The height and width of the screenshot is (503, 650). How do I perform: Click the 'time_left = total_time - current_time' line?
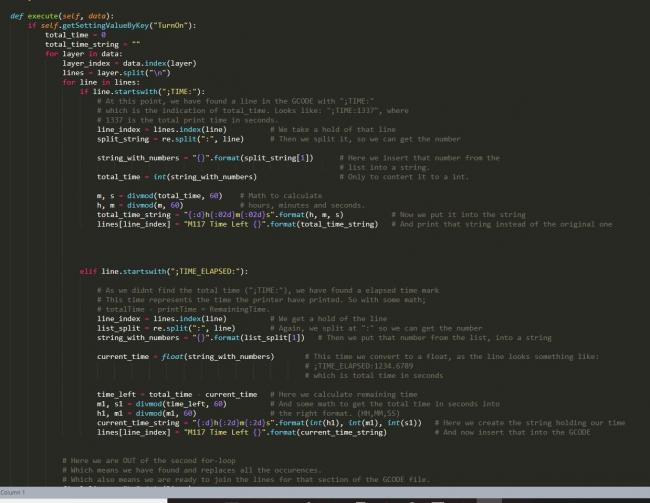(175, 394)
